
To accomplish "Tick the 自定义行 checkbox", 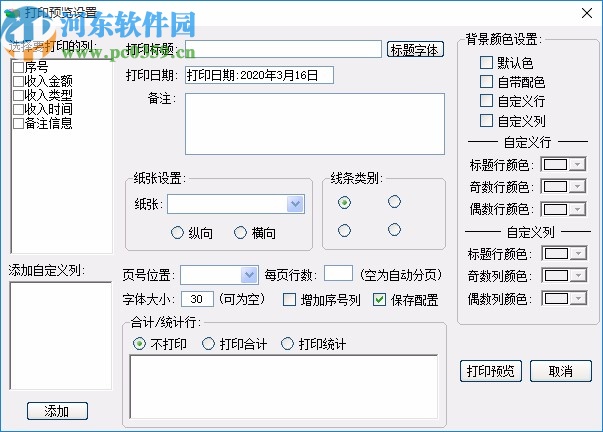I will click(486, 101).
